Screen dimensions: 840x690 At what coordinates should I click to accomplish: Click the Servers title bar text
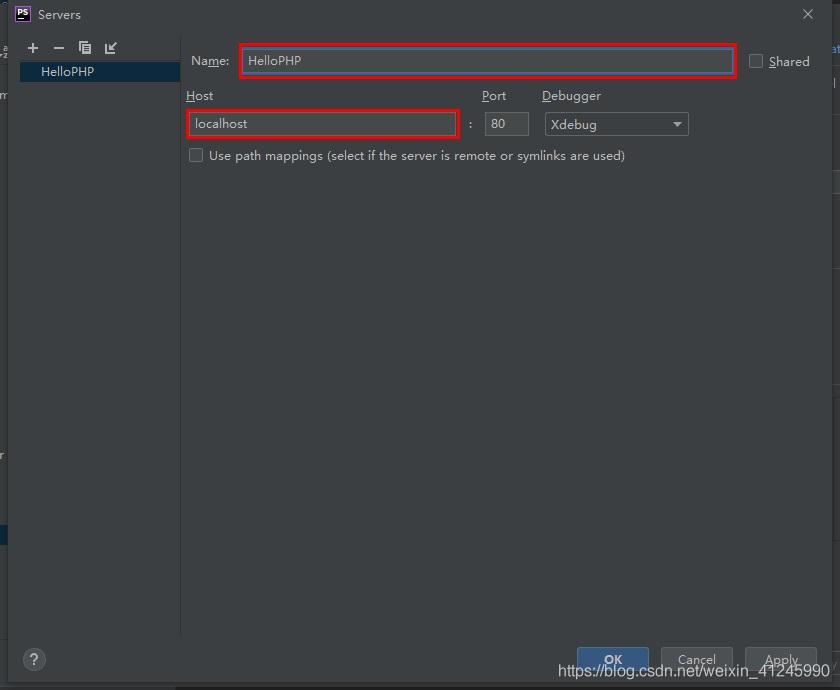(x=59, y=15)
